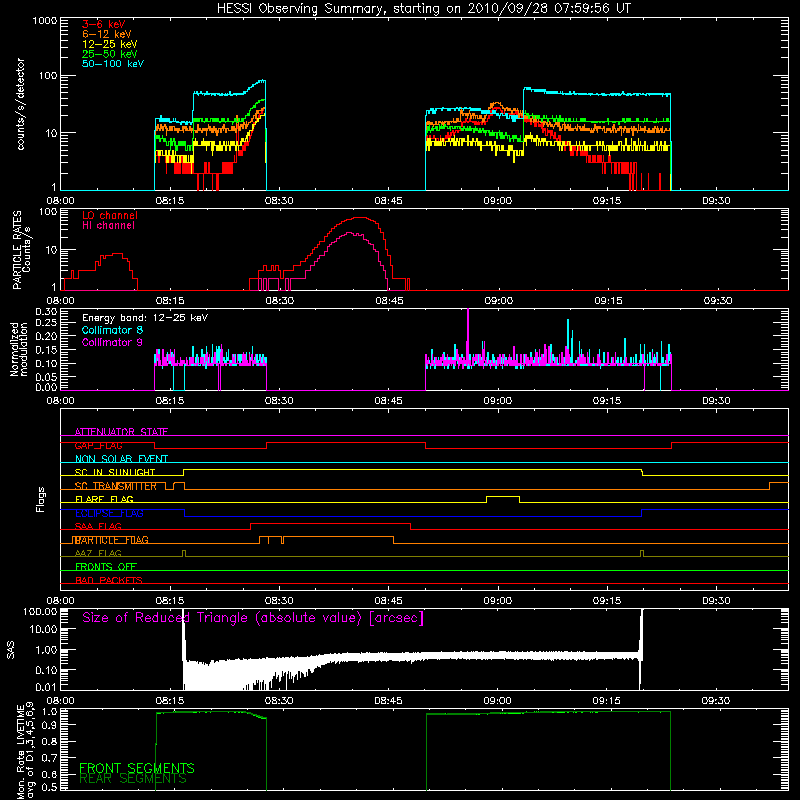Click the 1000 tick label on the counts axis
The width and height of the screenshot is (800, 800).
(x=45, y=21)
